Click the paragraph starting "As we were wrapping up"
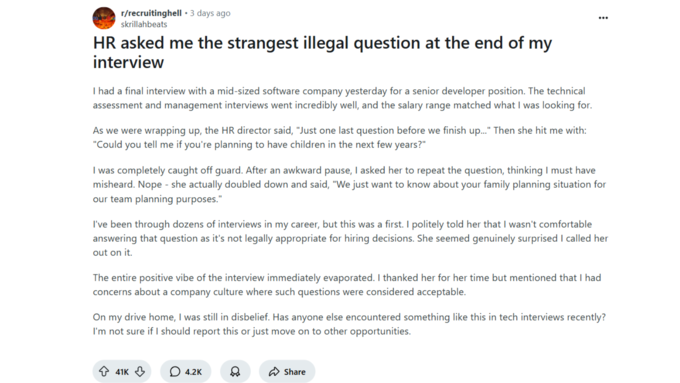 click(340, 137)
